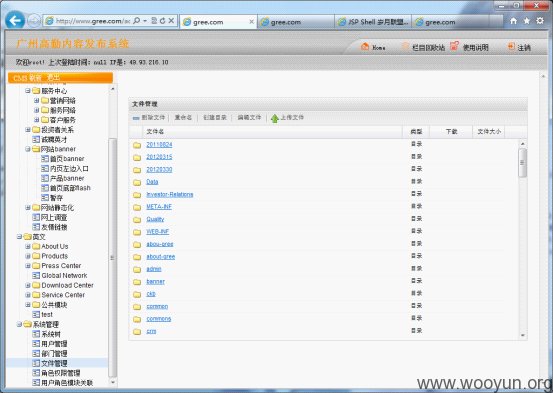Expand the About Us tree node
This screenshot has width=553, height=393.
[x=28, y=246]
